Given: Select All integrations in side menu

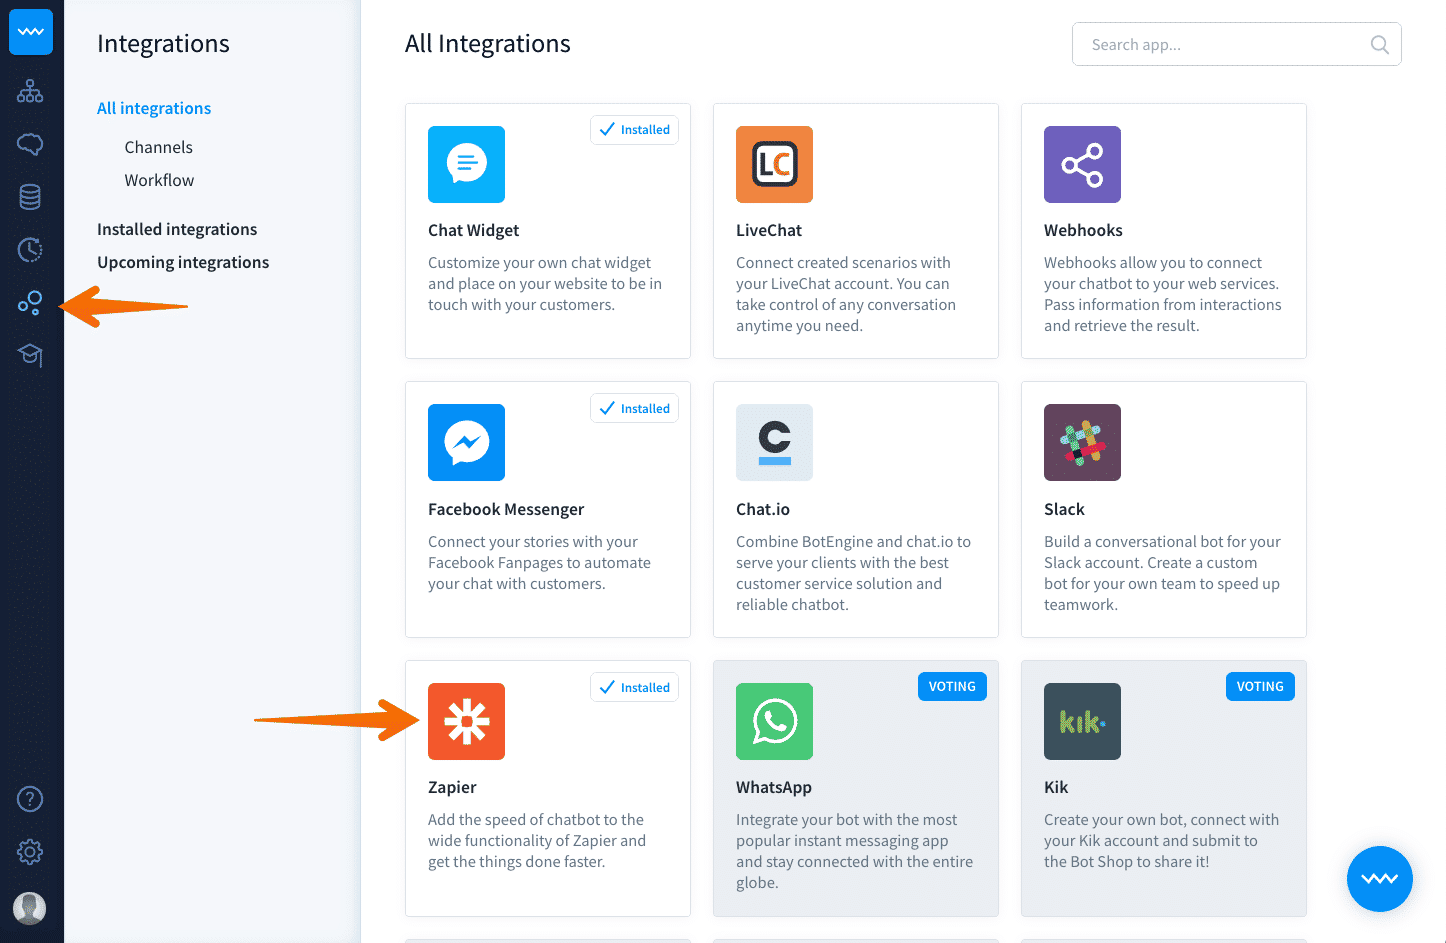Looking at the screenshot, I should tap(154, 108).
